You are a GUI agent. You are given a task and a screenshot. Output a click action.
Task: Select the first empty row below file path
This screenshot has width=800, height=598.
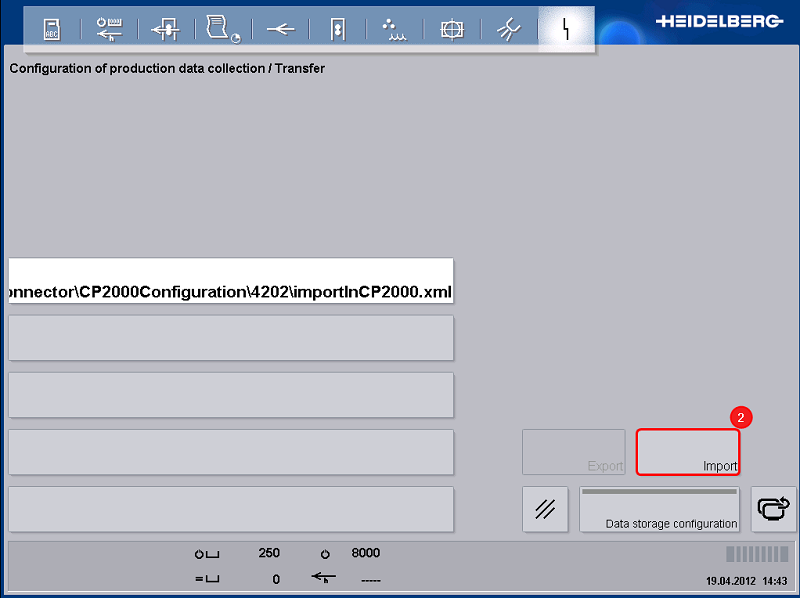pos(231,338)
